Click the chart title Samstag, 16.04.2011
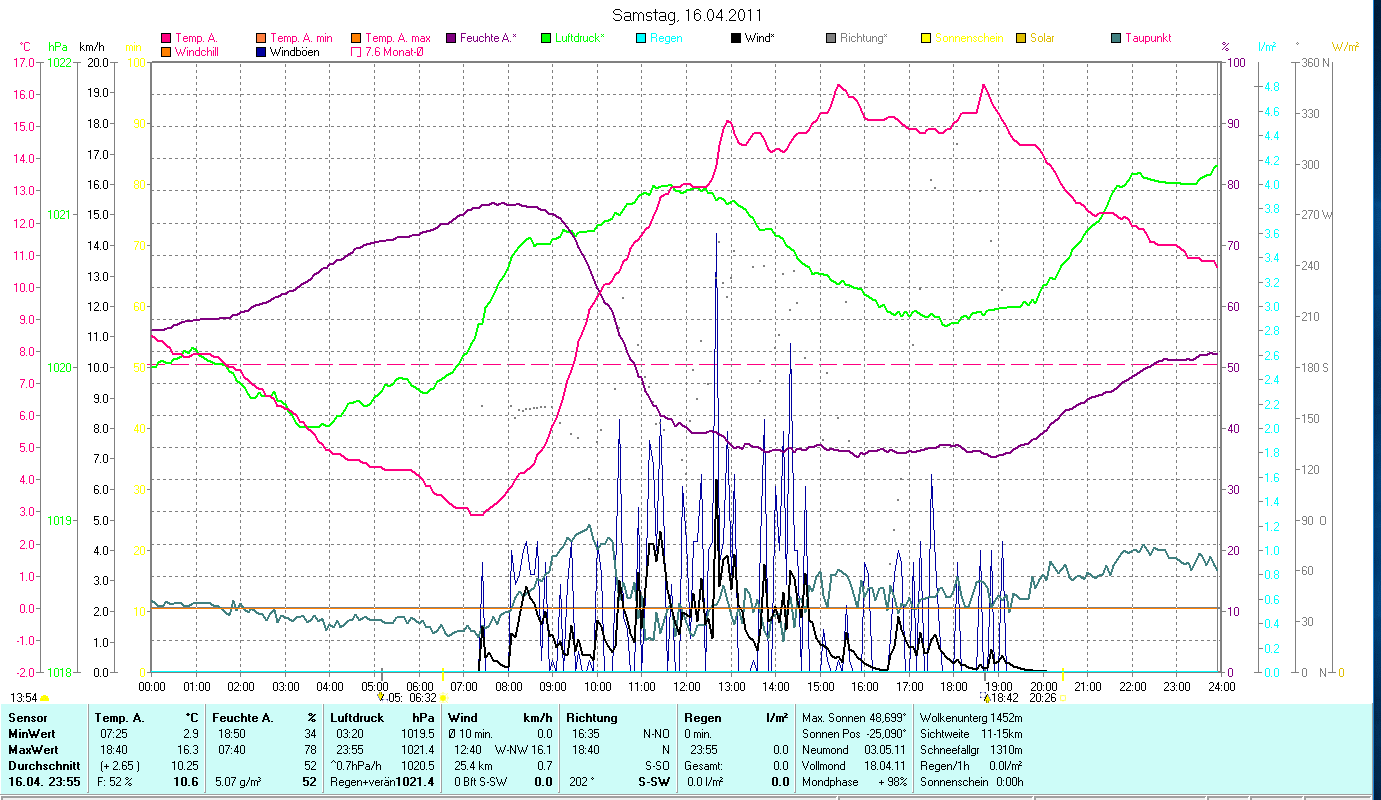Image resolution: width=1381 pixels, height=800 pixels. [x=690, y=16]
